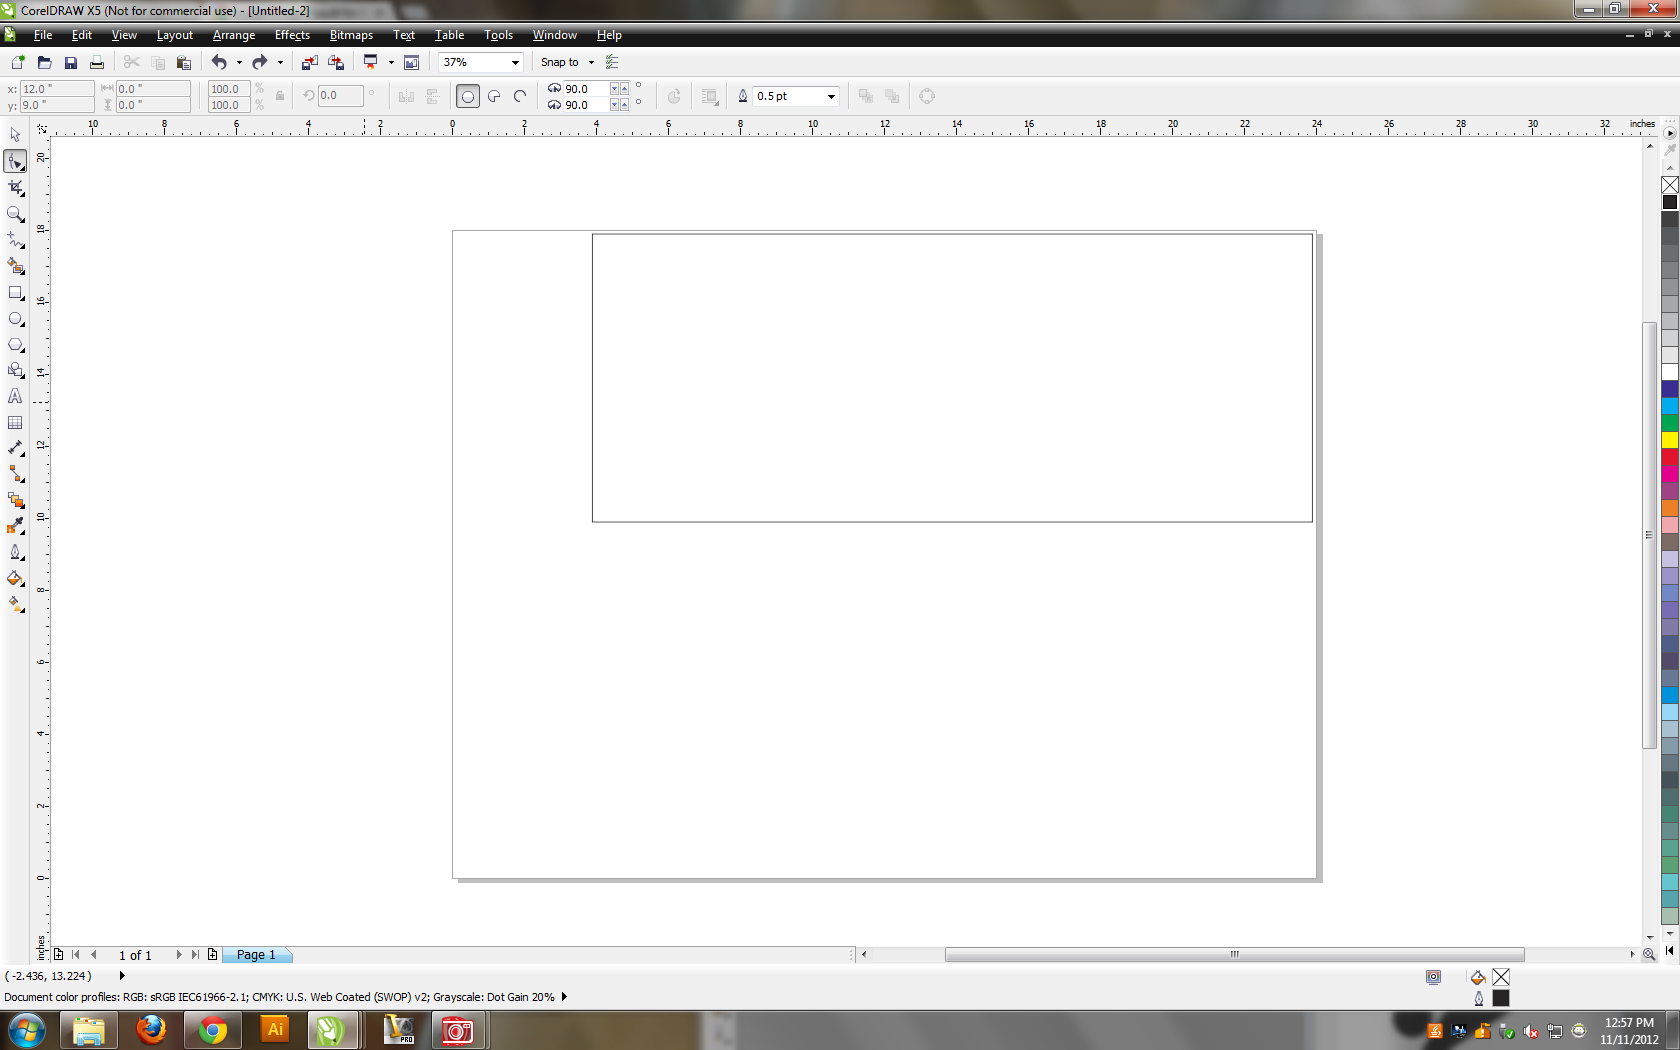Image resolution: width=1680 pixels, height=1050 pixels.
Task: Open the File menu
Action: pyautogui.click(x=43, y=35)
